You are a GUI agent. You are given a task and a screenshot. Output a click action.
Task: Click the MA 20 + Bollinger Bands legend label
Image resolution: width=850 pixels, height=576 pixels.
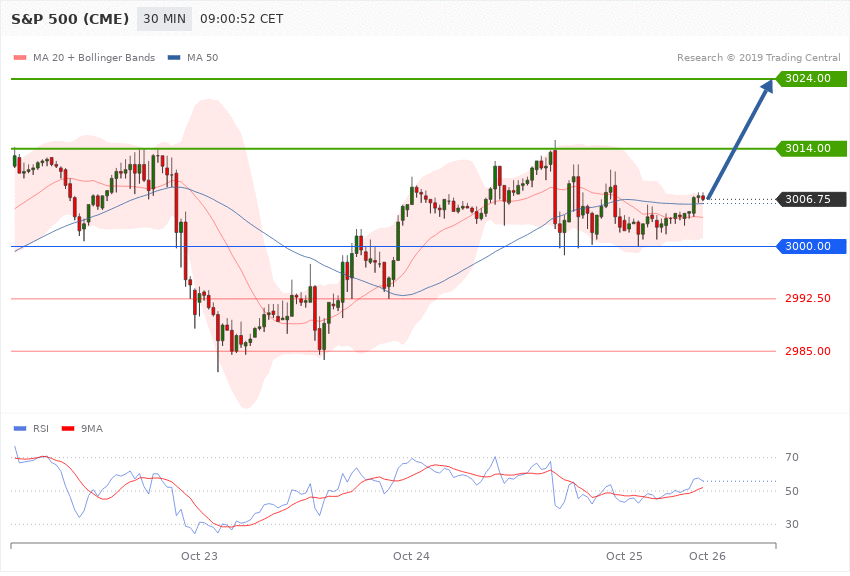[94, 57]
